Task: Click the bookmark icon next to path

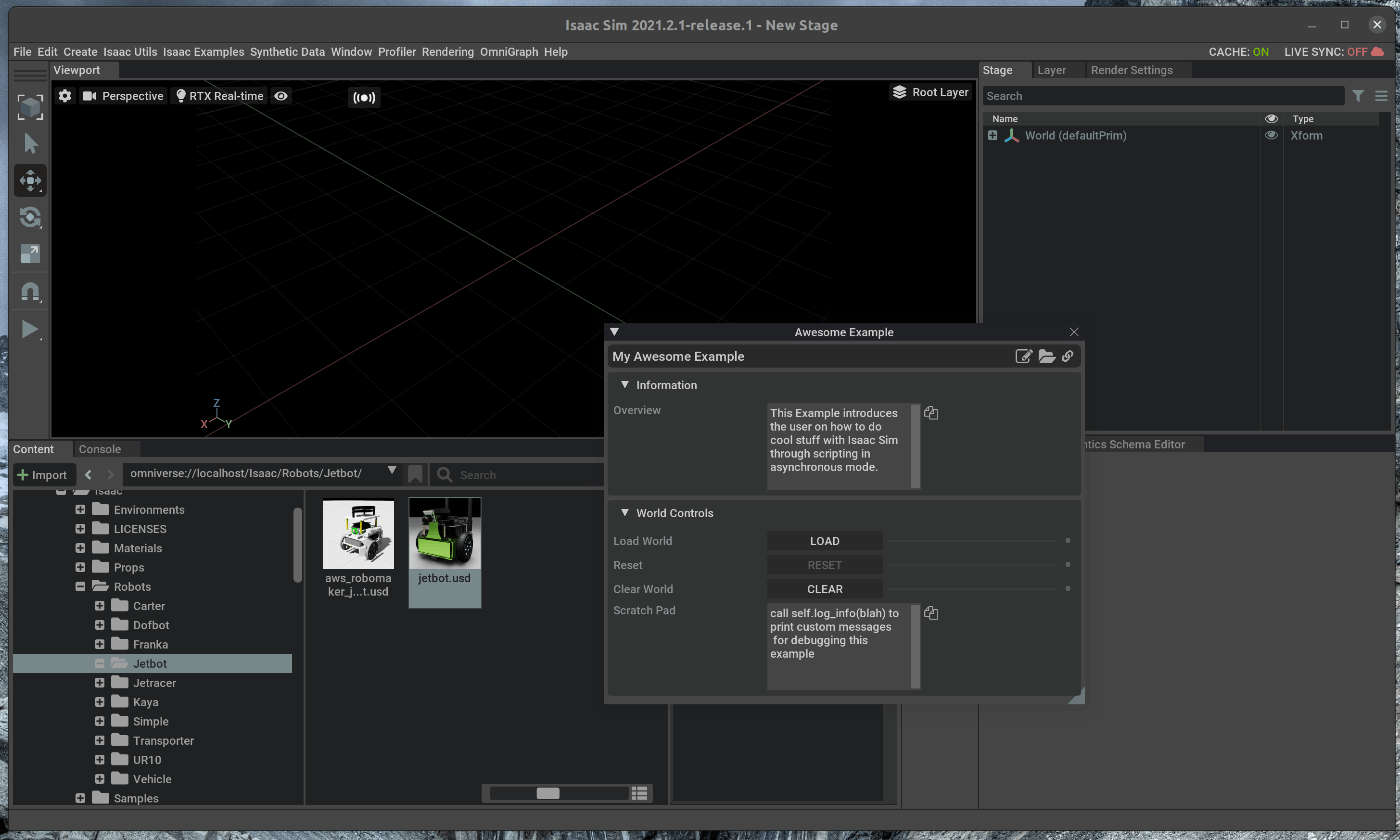Action: (415, 475)
